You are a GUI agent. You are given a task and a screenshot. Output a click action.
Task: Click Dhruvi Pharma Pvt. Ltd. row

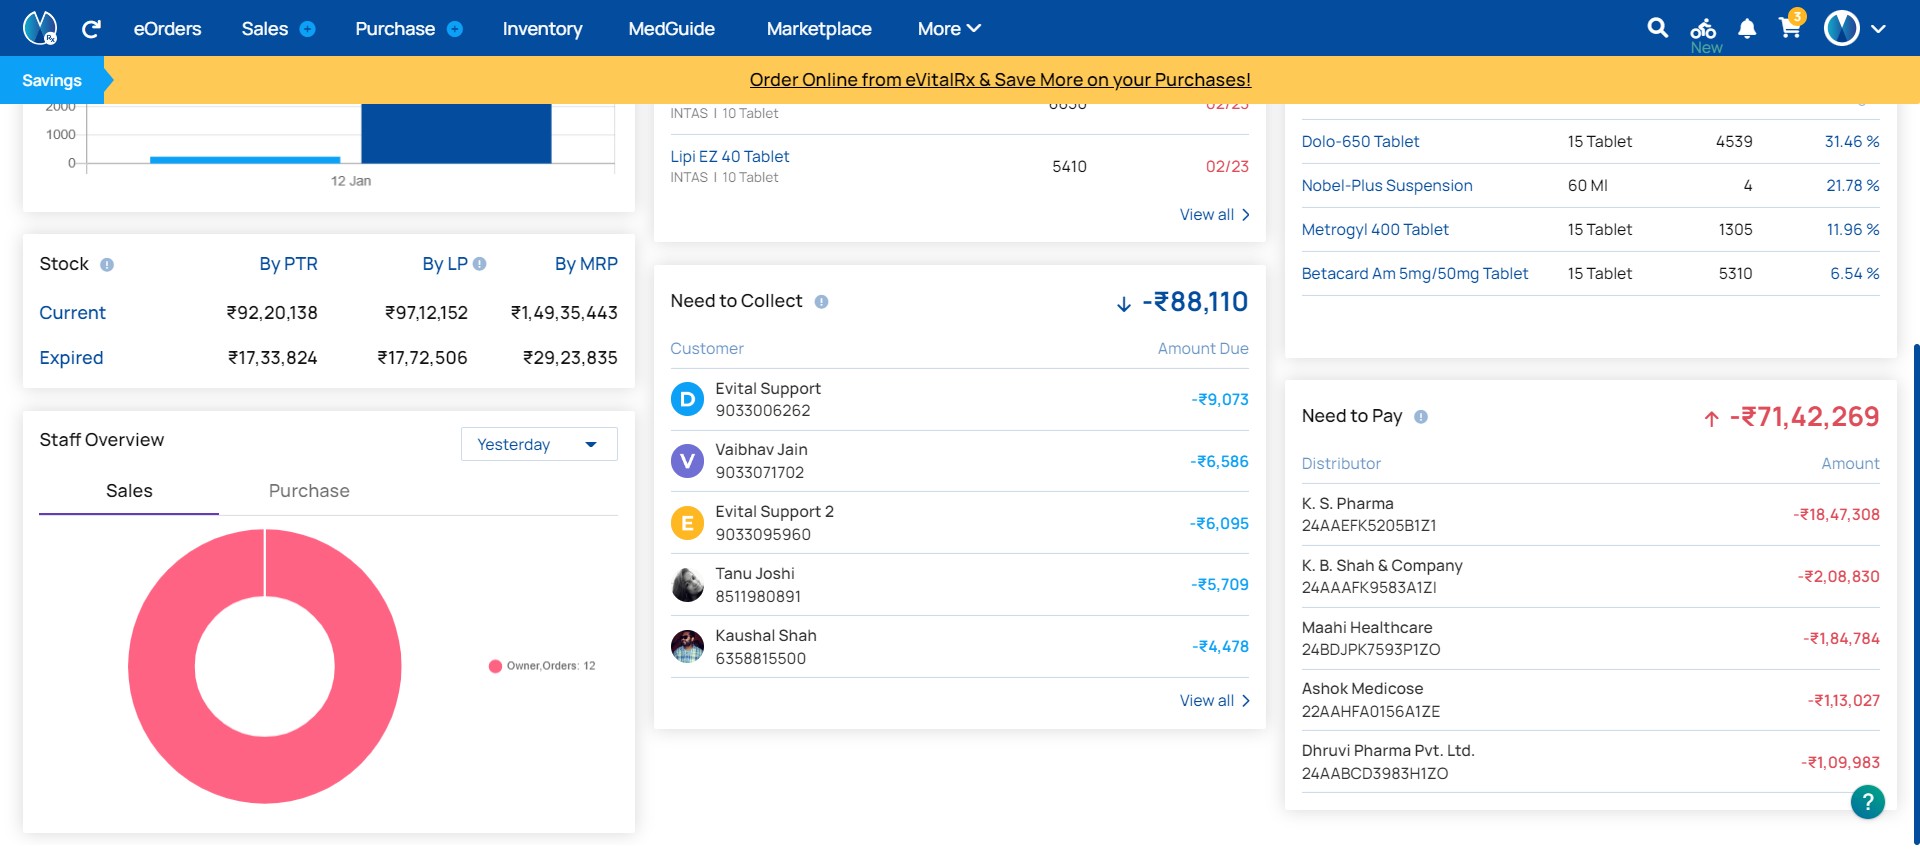coord(1590,762)
